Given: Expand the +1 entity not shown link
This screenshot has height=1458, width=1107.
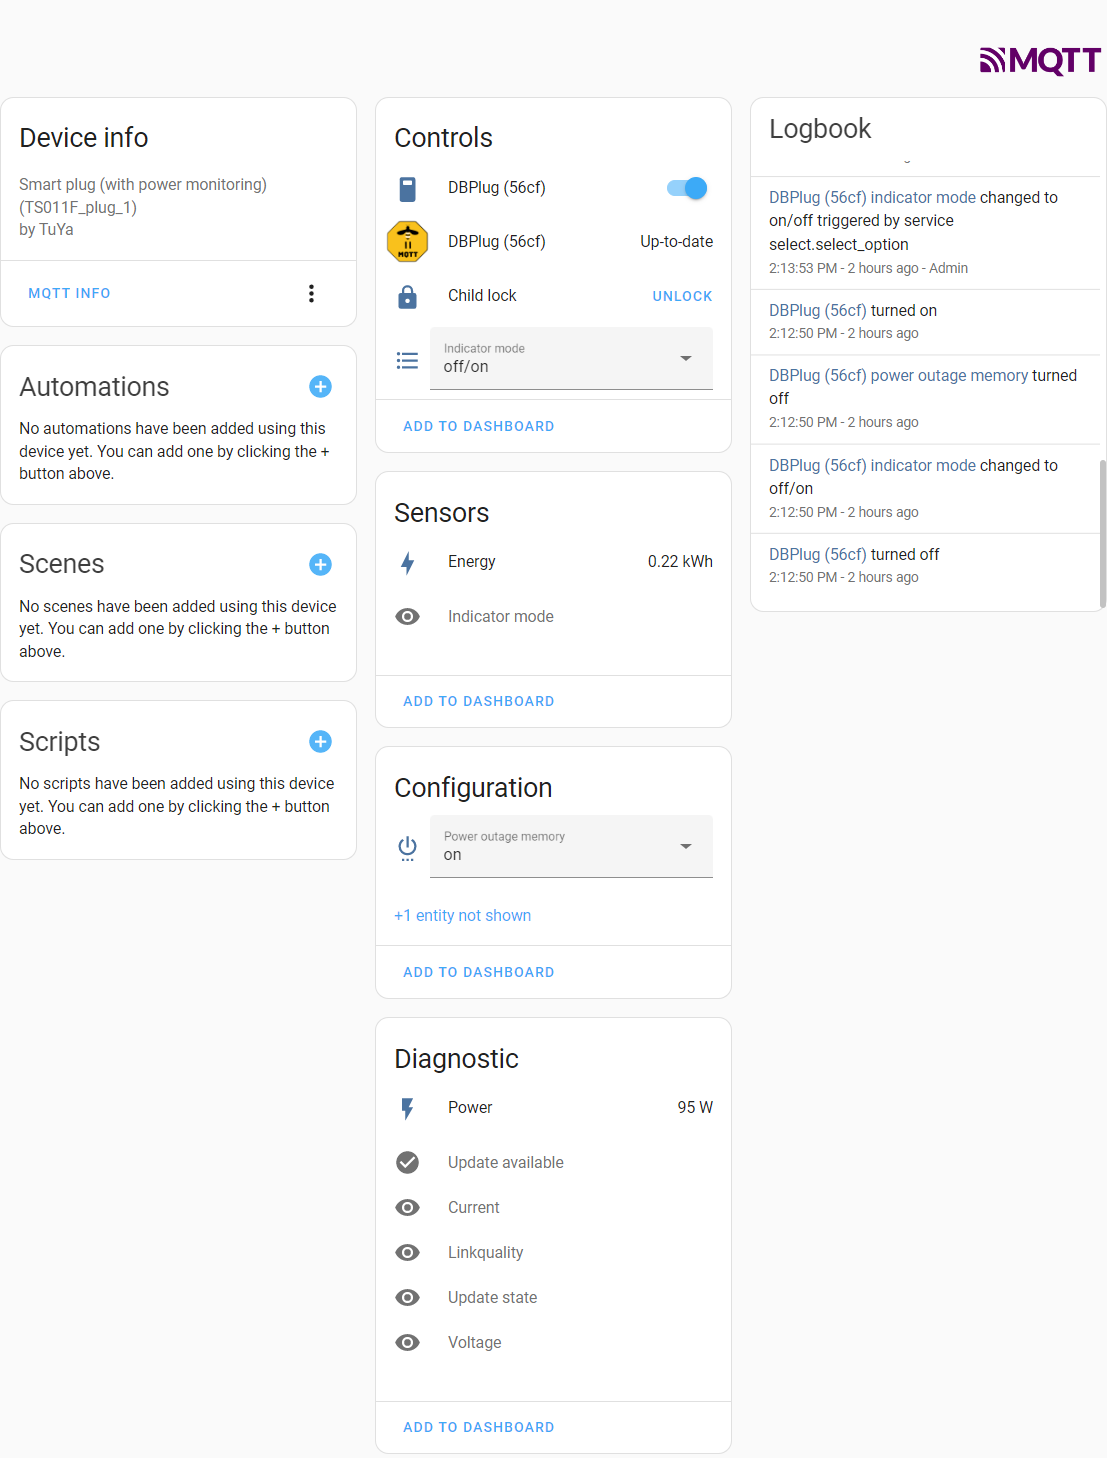Looking at the screenshot, I should click(462, 915).
